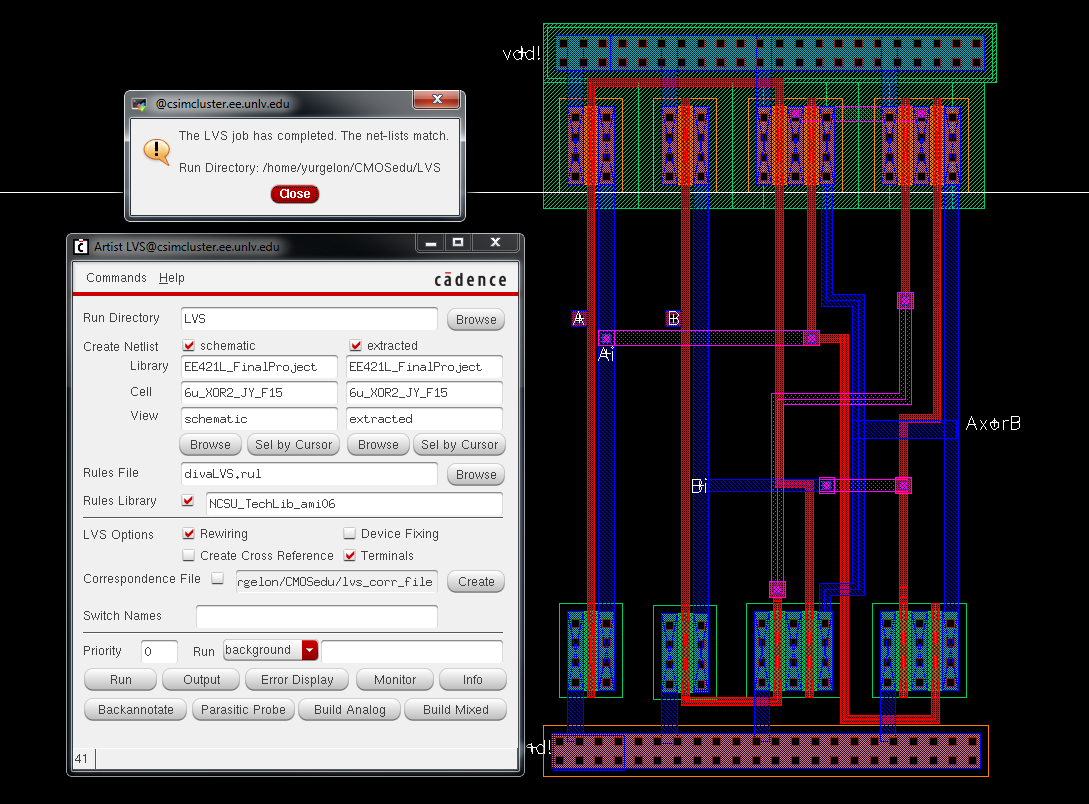Click the Rules File input field
The width and height of the screenshot is (1089, 804).
[308, 474]
